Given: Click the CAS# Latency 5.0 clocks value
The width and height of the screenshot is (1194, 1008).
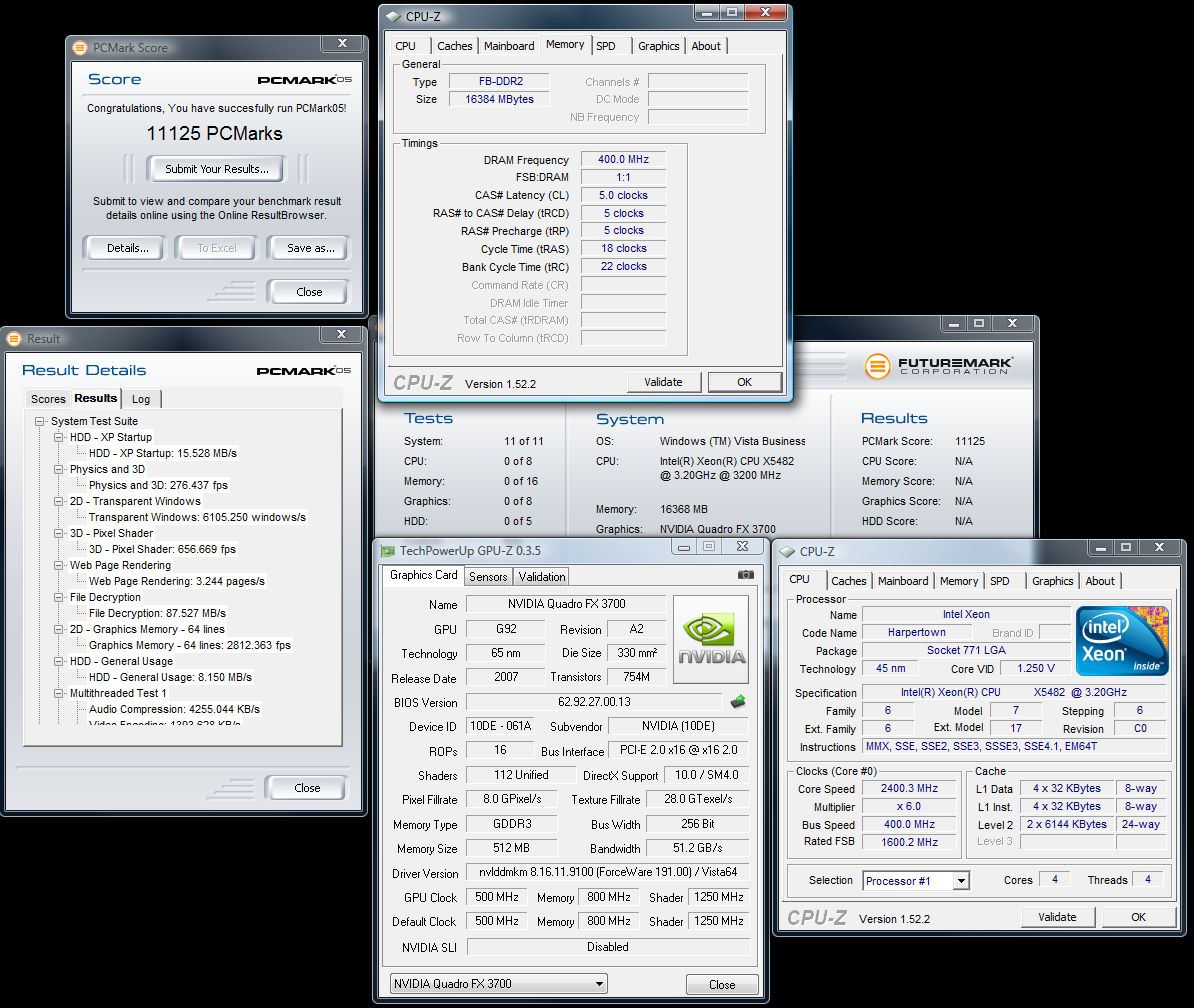Looking at the screenshot, I should (624, 195).
